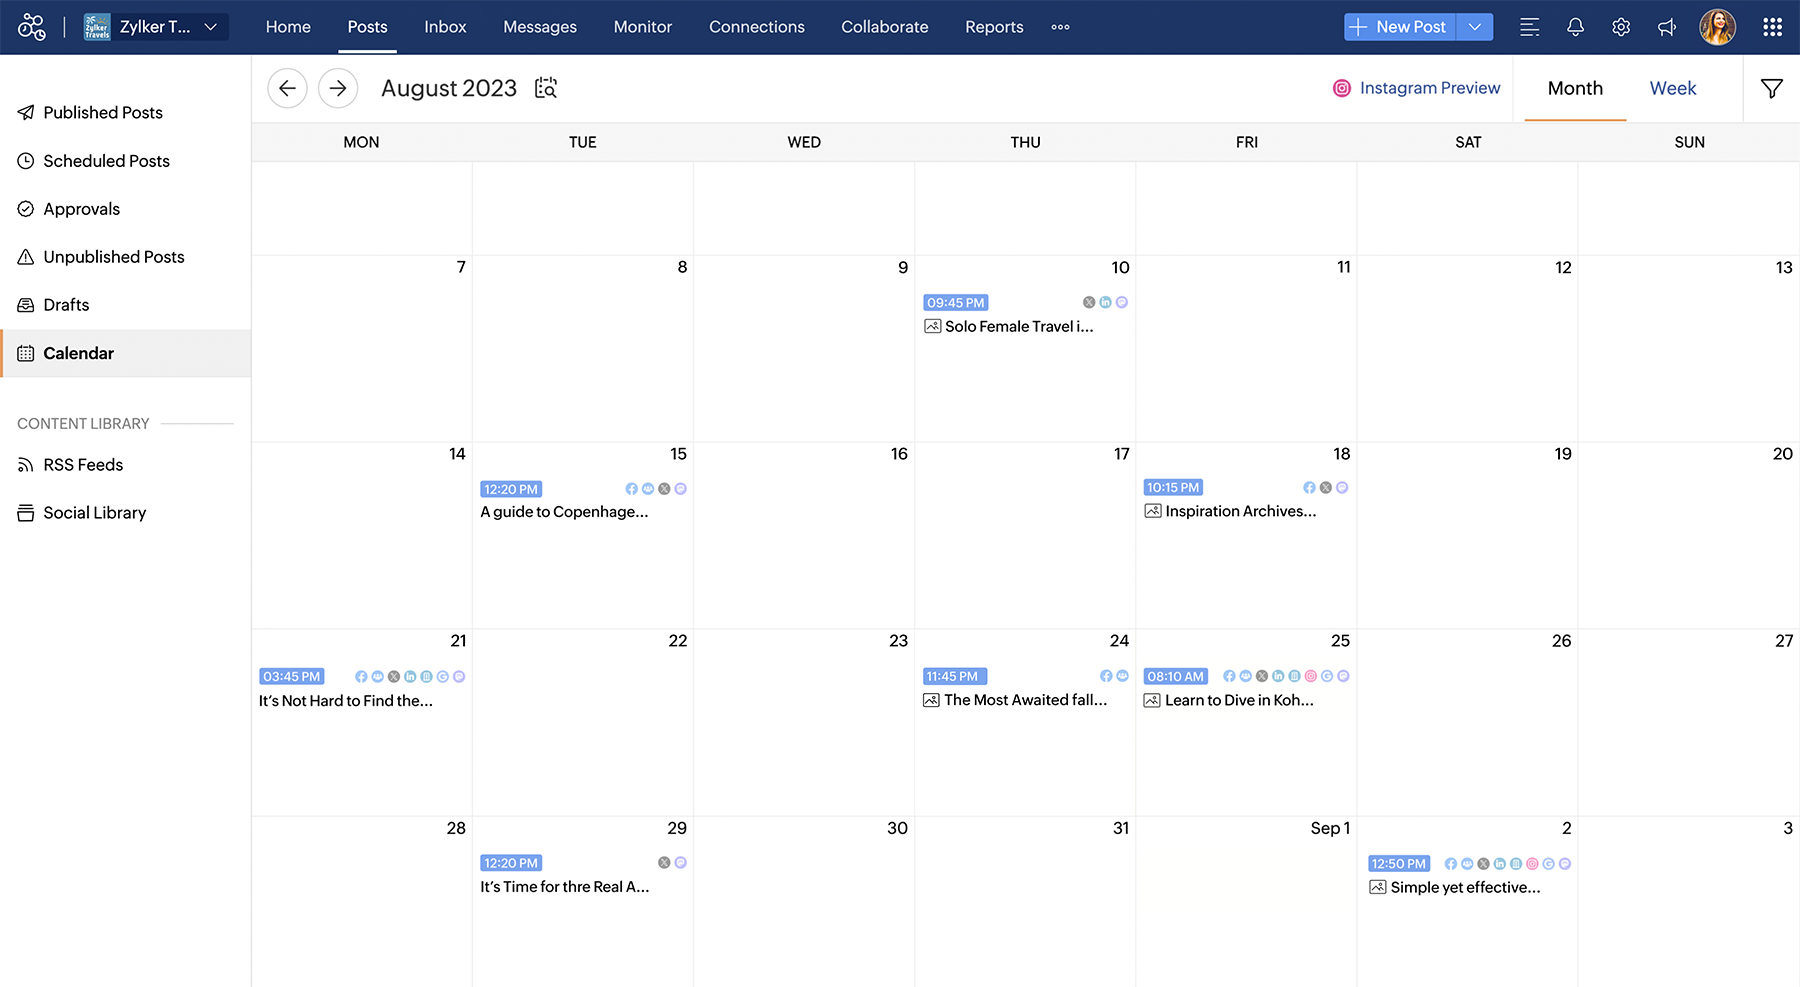This screenshot has width=1800, height=987.
Task: Click the Instagram icon beside Instagram Preview
Action: point(1342,88)
